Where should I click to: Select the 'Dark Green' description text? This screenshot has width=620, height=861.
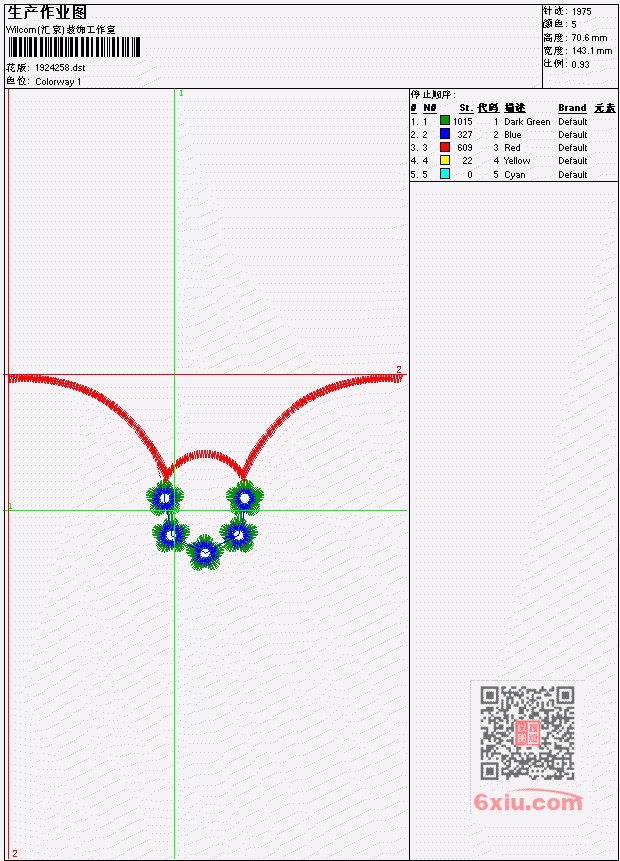click(x=527, y=121)
